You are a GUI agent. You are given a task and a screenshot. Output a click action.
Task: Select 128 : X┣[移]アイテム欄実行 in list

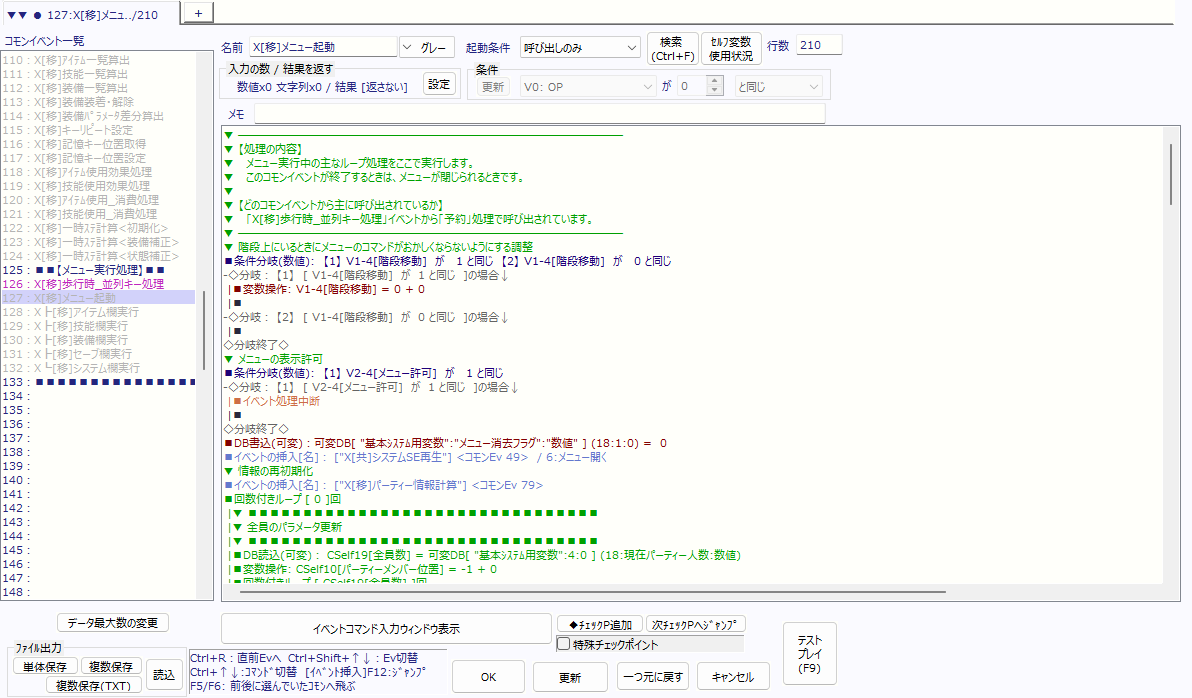pos(98,312)
